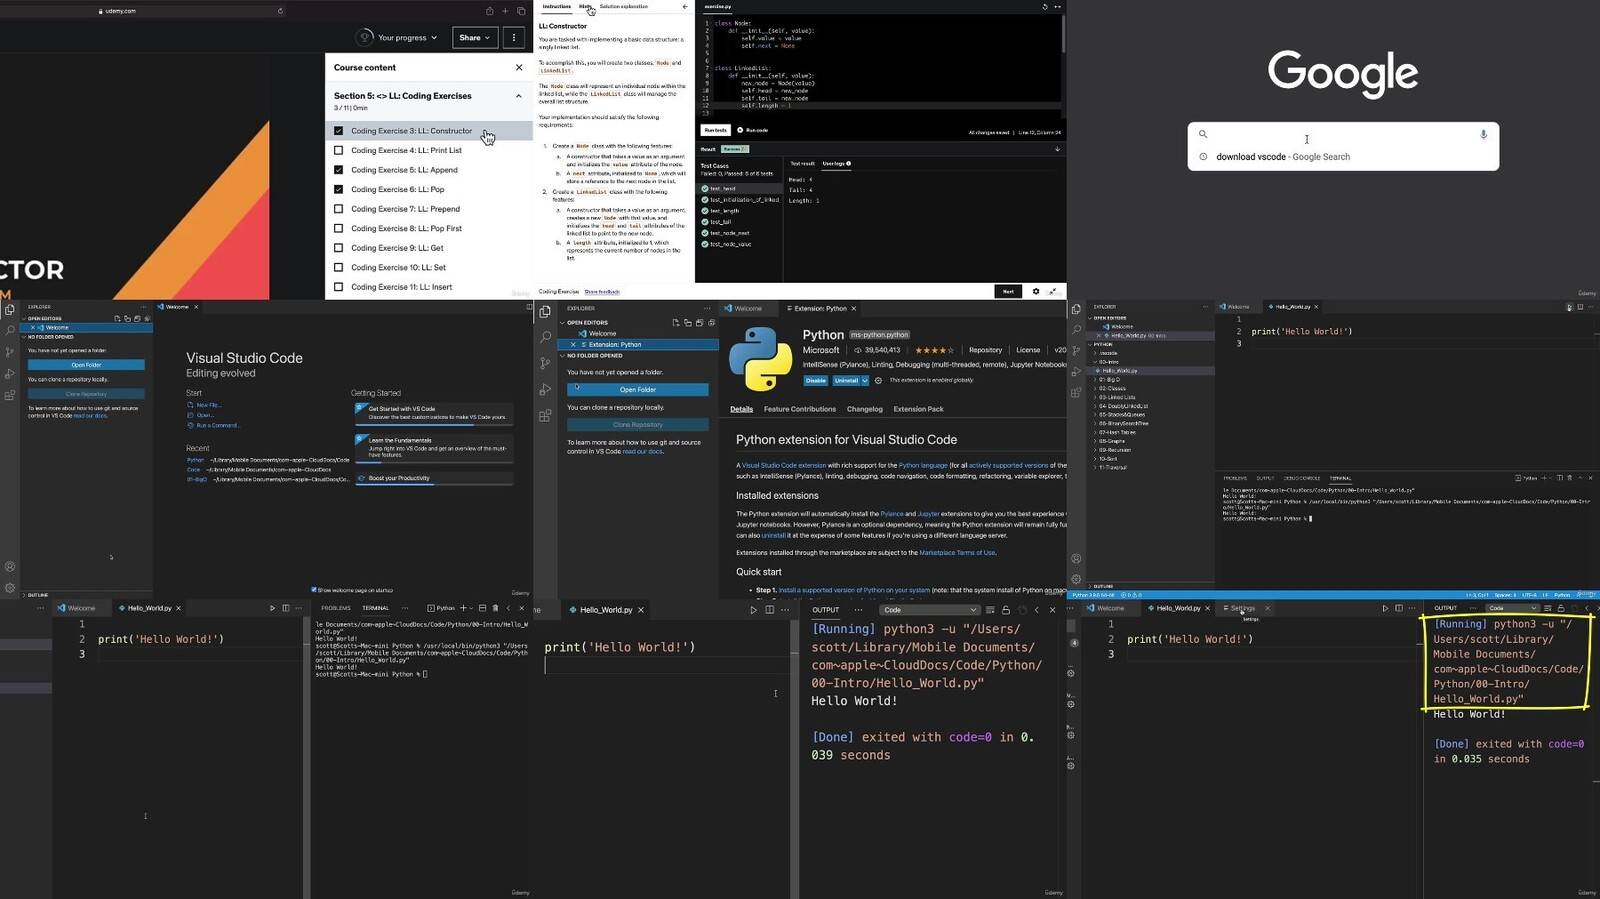This screenshot has height=899, width=1600.
Task: Click the Run tests button
Action: [x=715, y=130]
